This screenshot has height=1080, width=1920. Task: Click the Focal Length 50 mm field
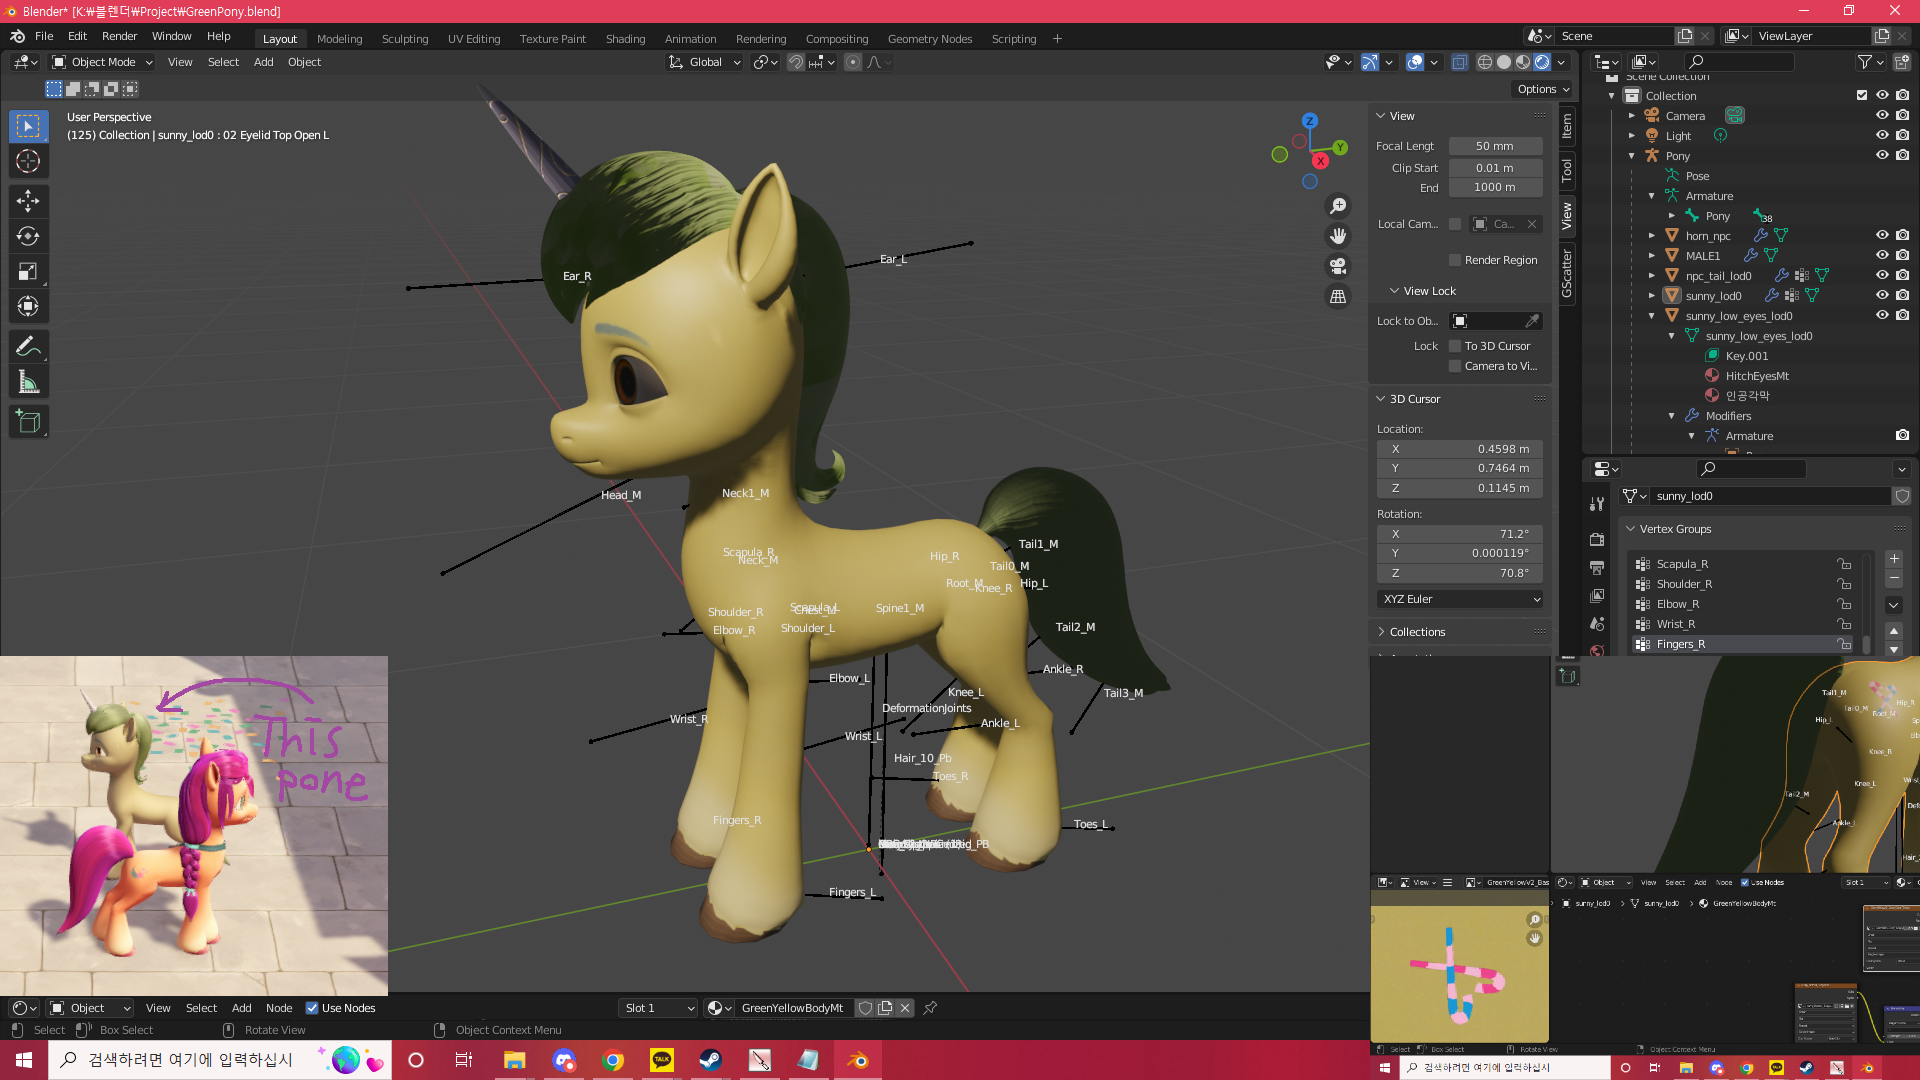(1495, 146)
